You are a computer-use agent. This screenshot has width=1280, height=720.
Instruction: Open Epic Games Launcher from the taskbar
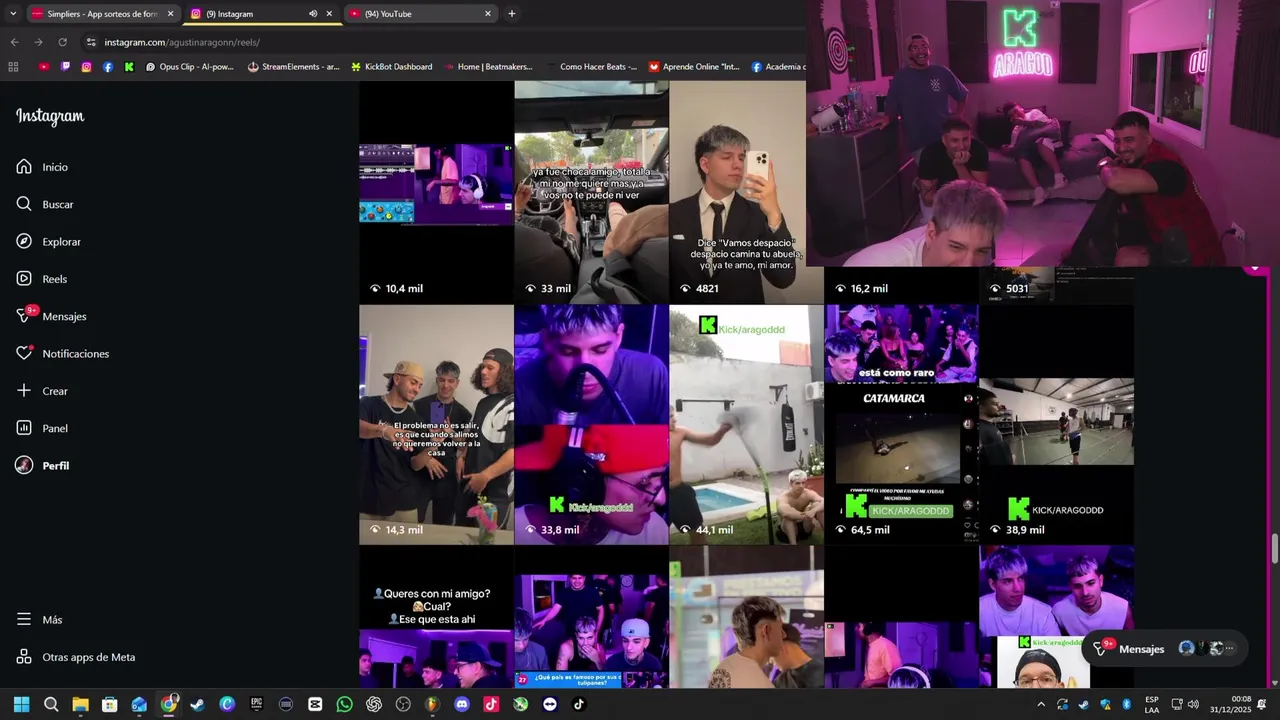[x=256, y=704]
